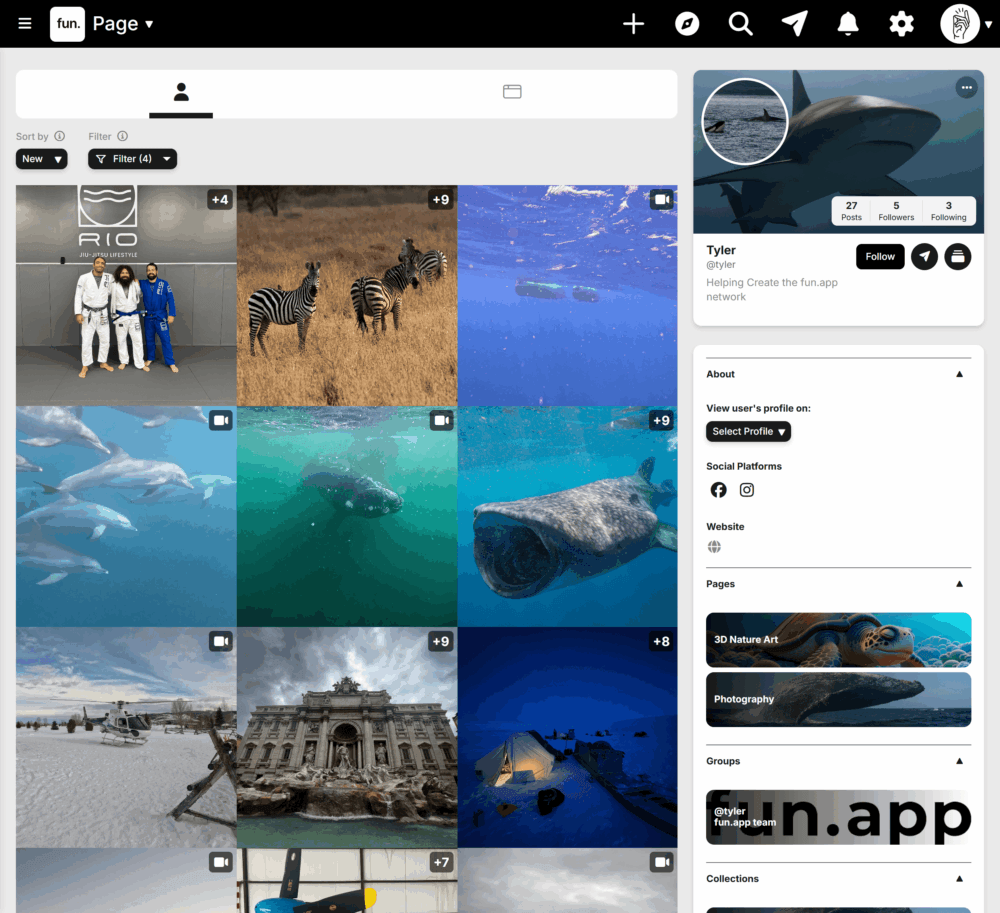1000x913 pixels.
Task: Collapse the About section
Action: coord(959,374)
